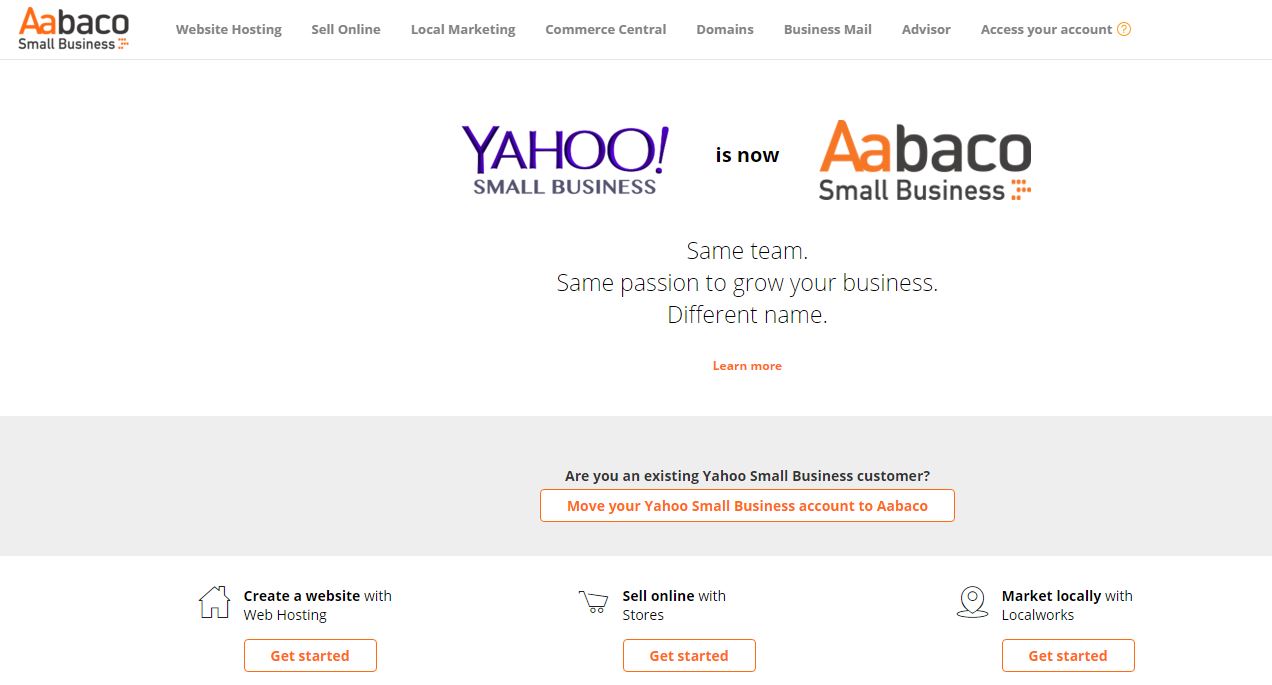Viewport: 1272px width, 685px height.
Task: Open Business Mail
Action: [x=828, y=29]
